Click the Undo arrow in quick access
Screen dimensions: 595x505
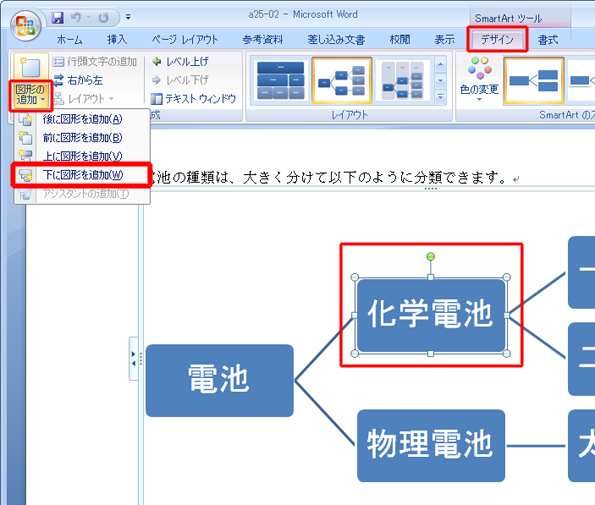pyautogui.click(x=76, y=17)
